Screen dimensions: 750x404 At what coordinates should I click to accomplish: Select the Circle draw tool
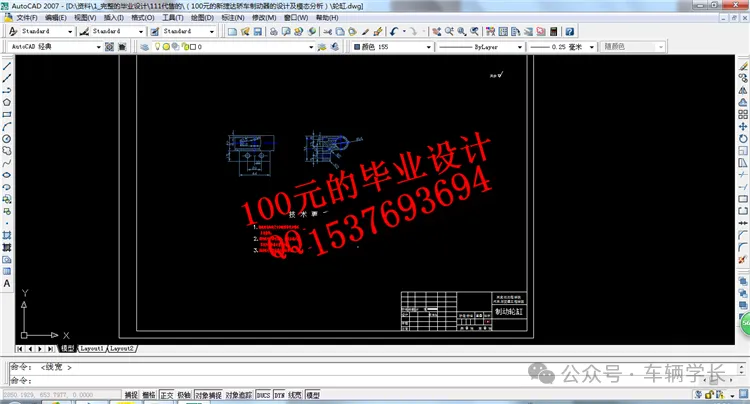tap(7, 139)
